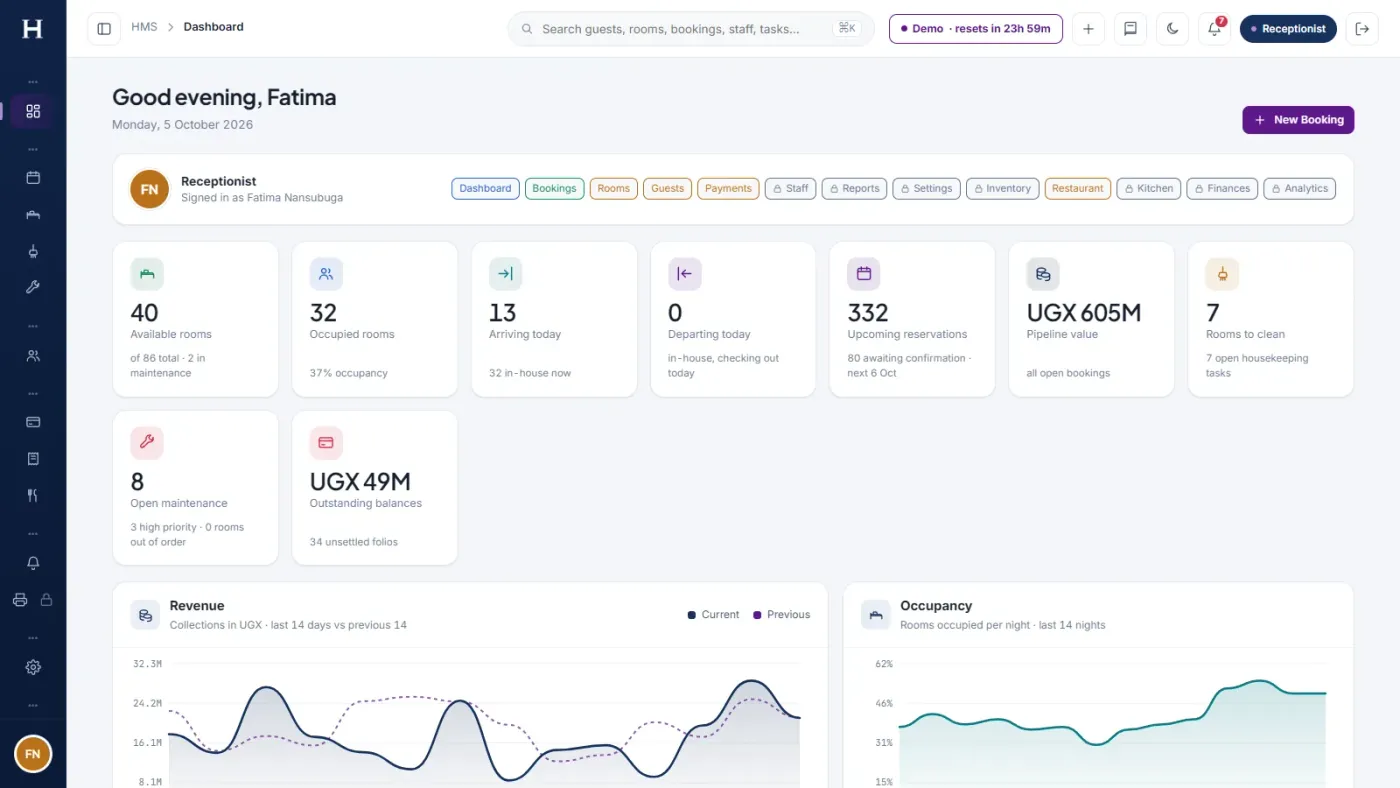This screenshot has width=1400, height=788.
Task: Click the locked Reports chip
Action: 854,188
